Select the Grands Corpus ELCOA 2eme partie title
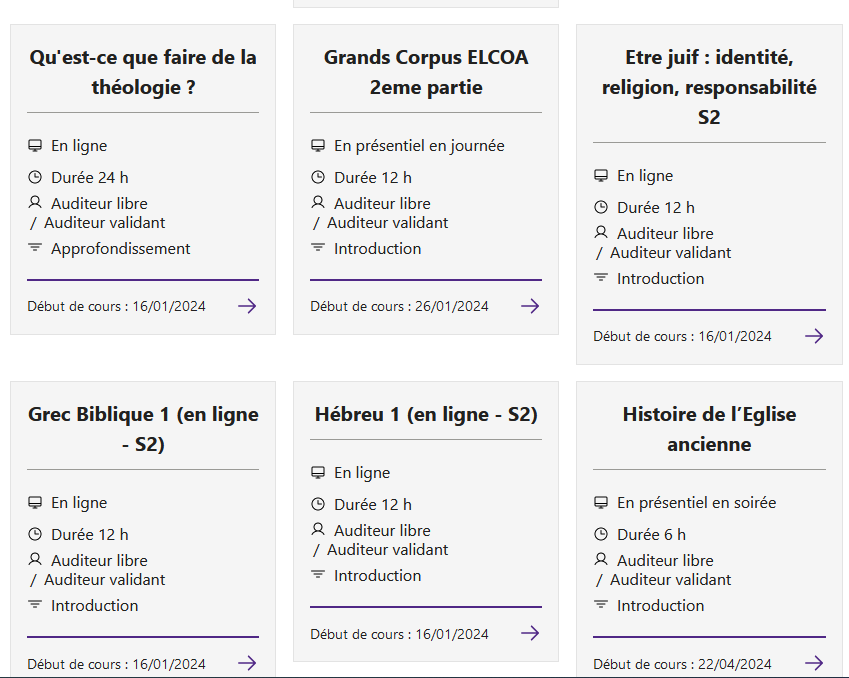The image size is (849, 678). pos(426,72)
